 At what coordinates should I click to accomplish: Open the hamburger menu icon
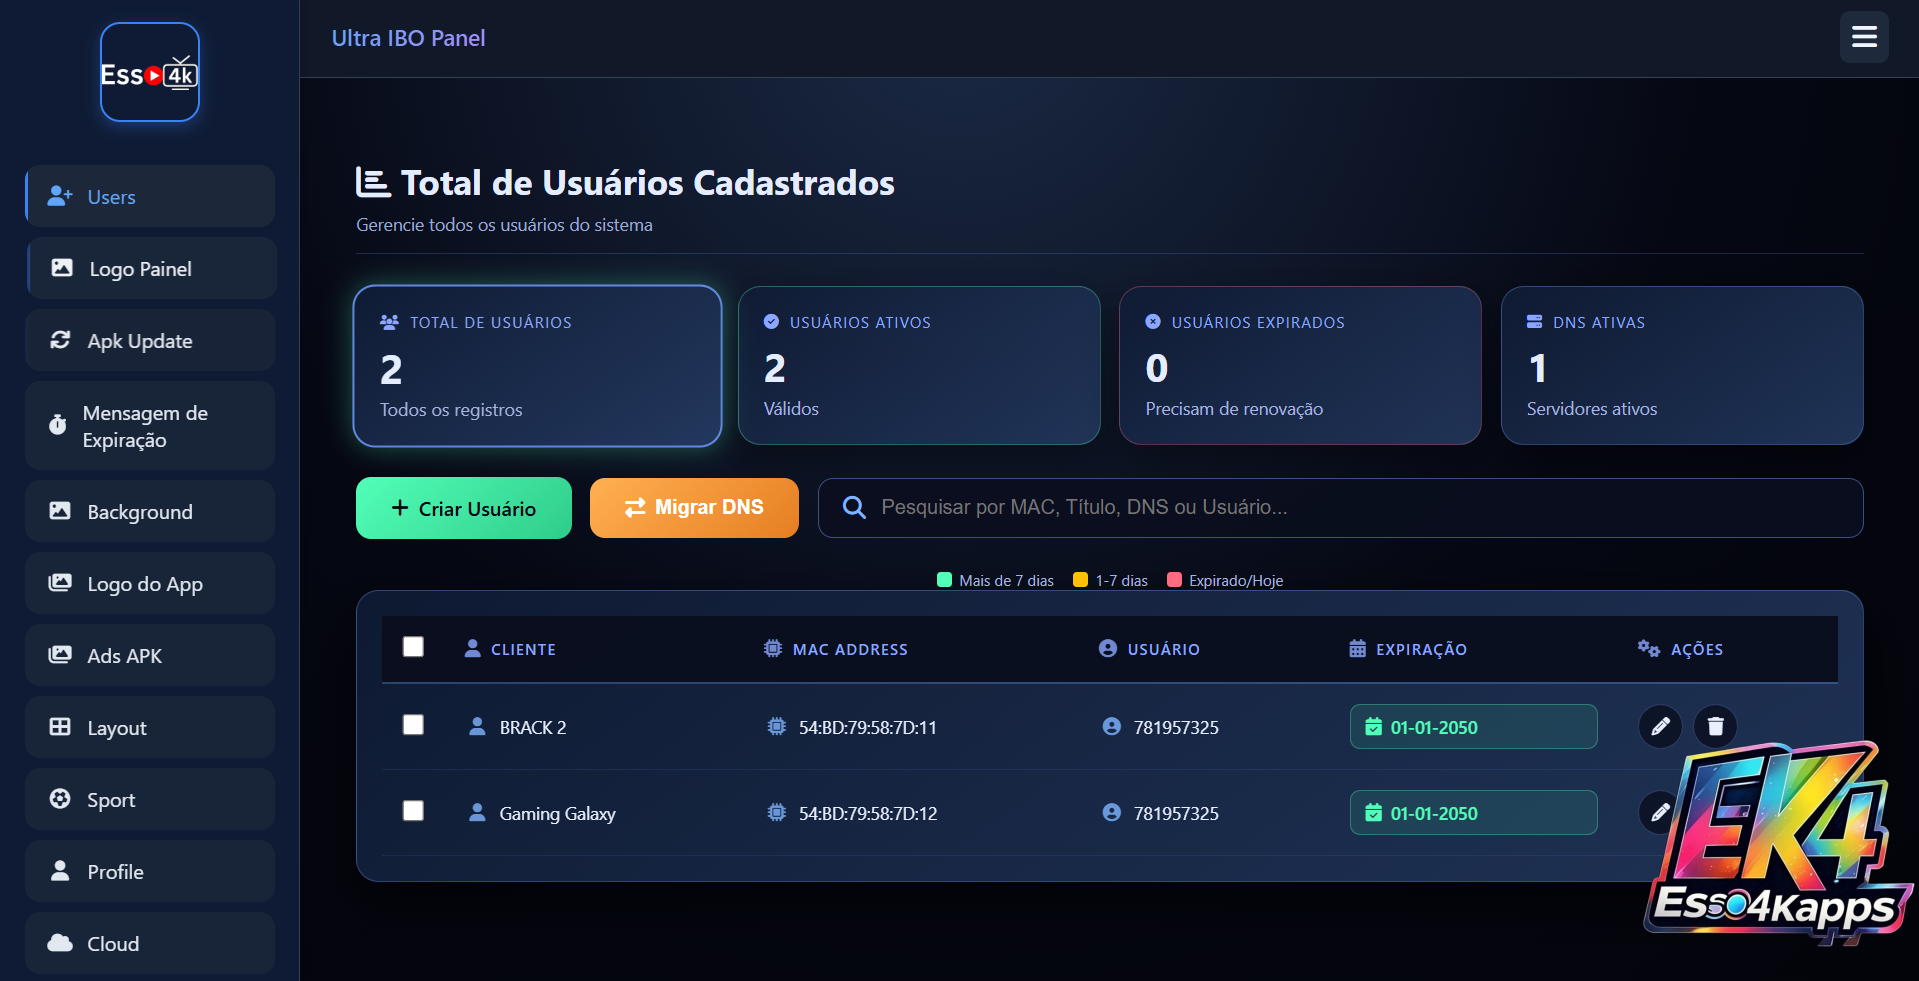(x=1864, y=37)
